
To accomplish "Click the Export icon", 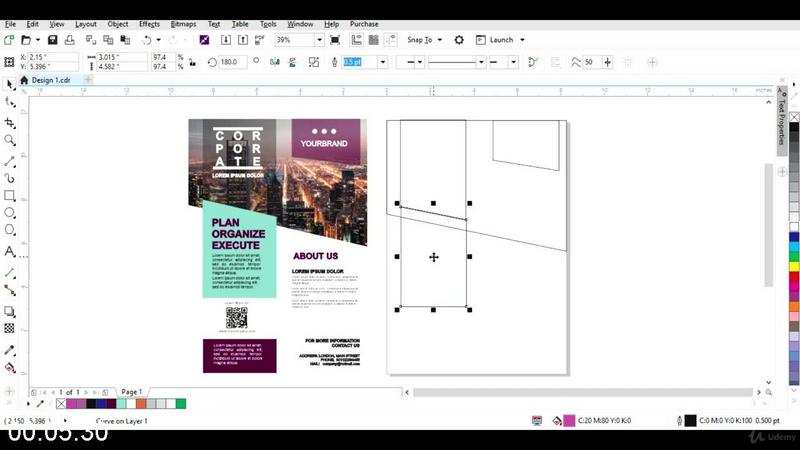I will point(243,40).
